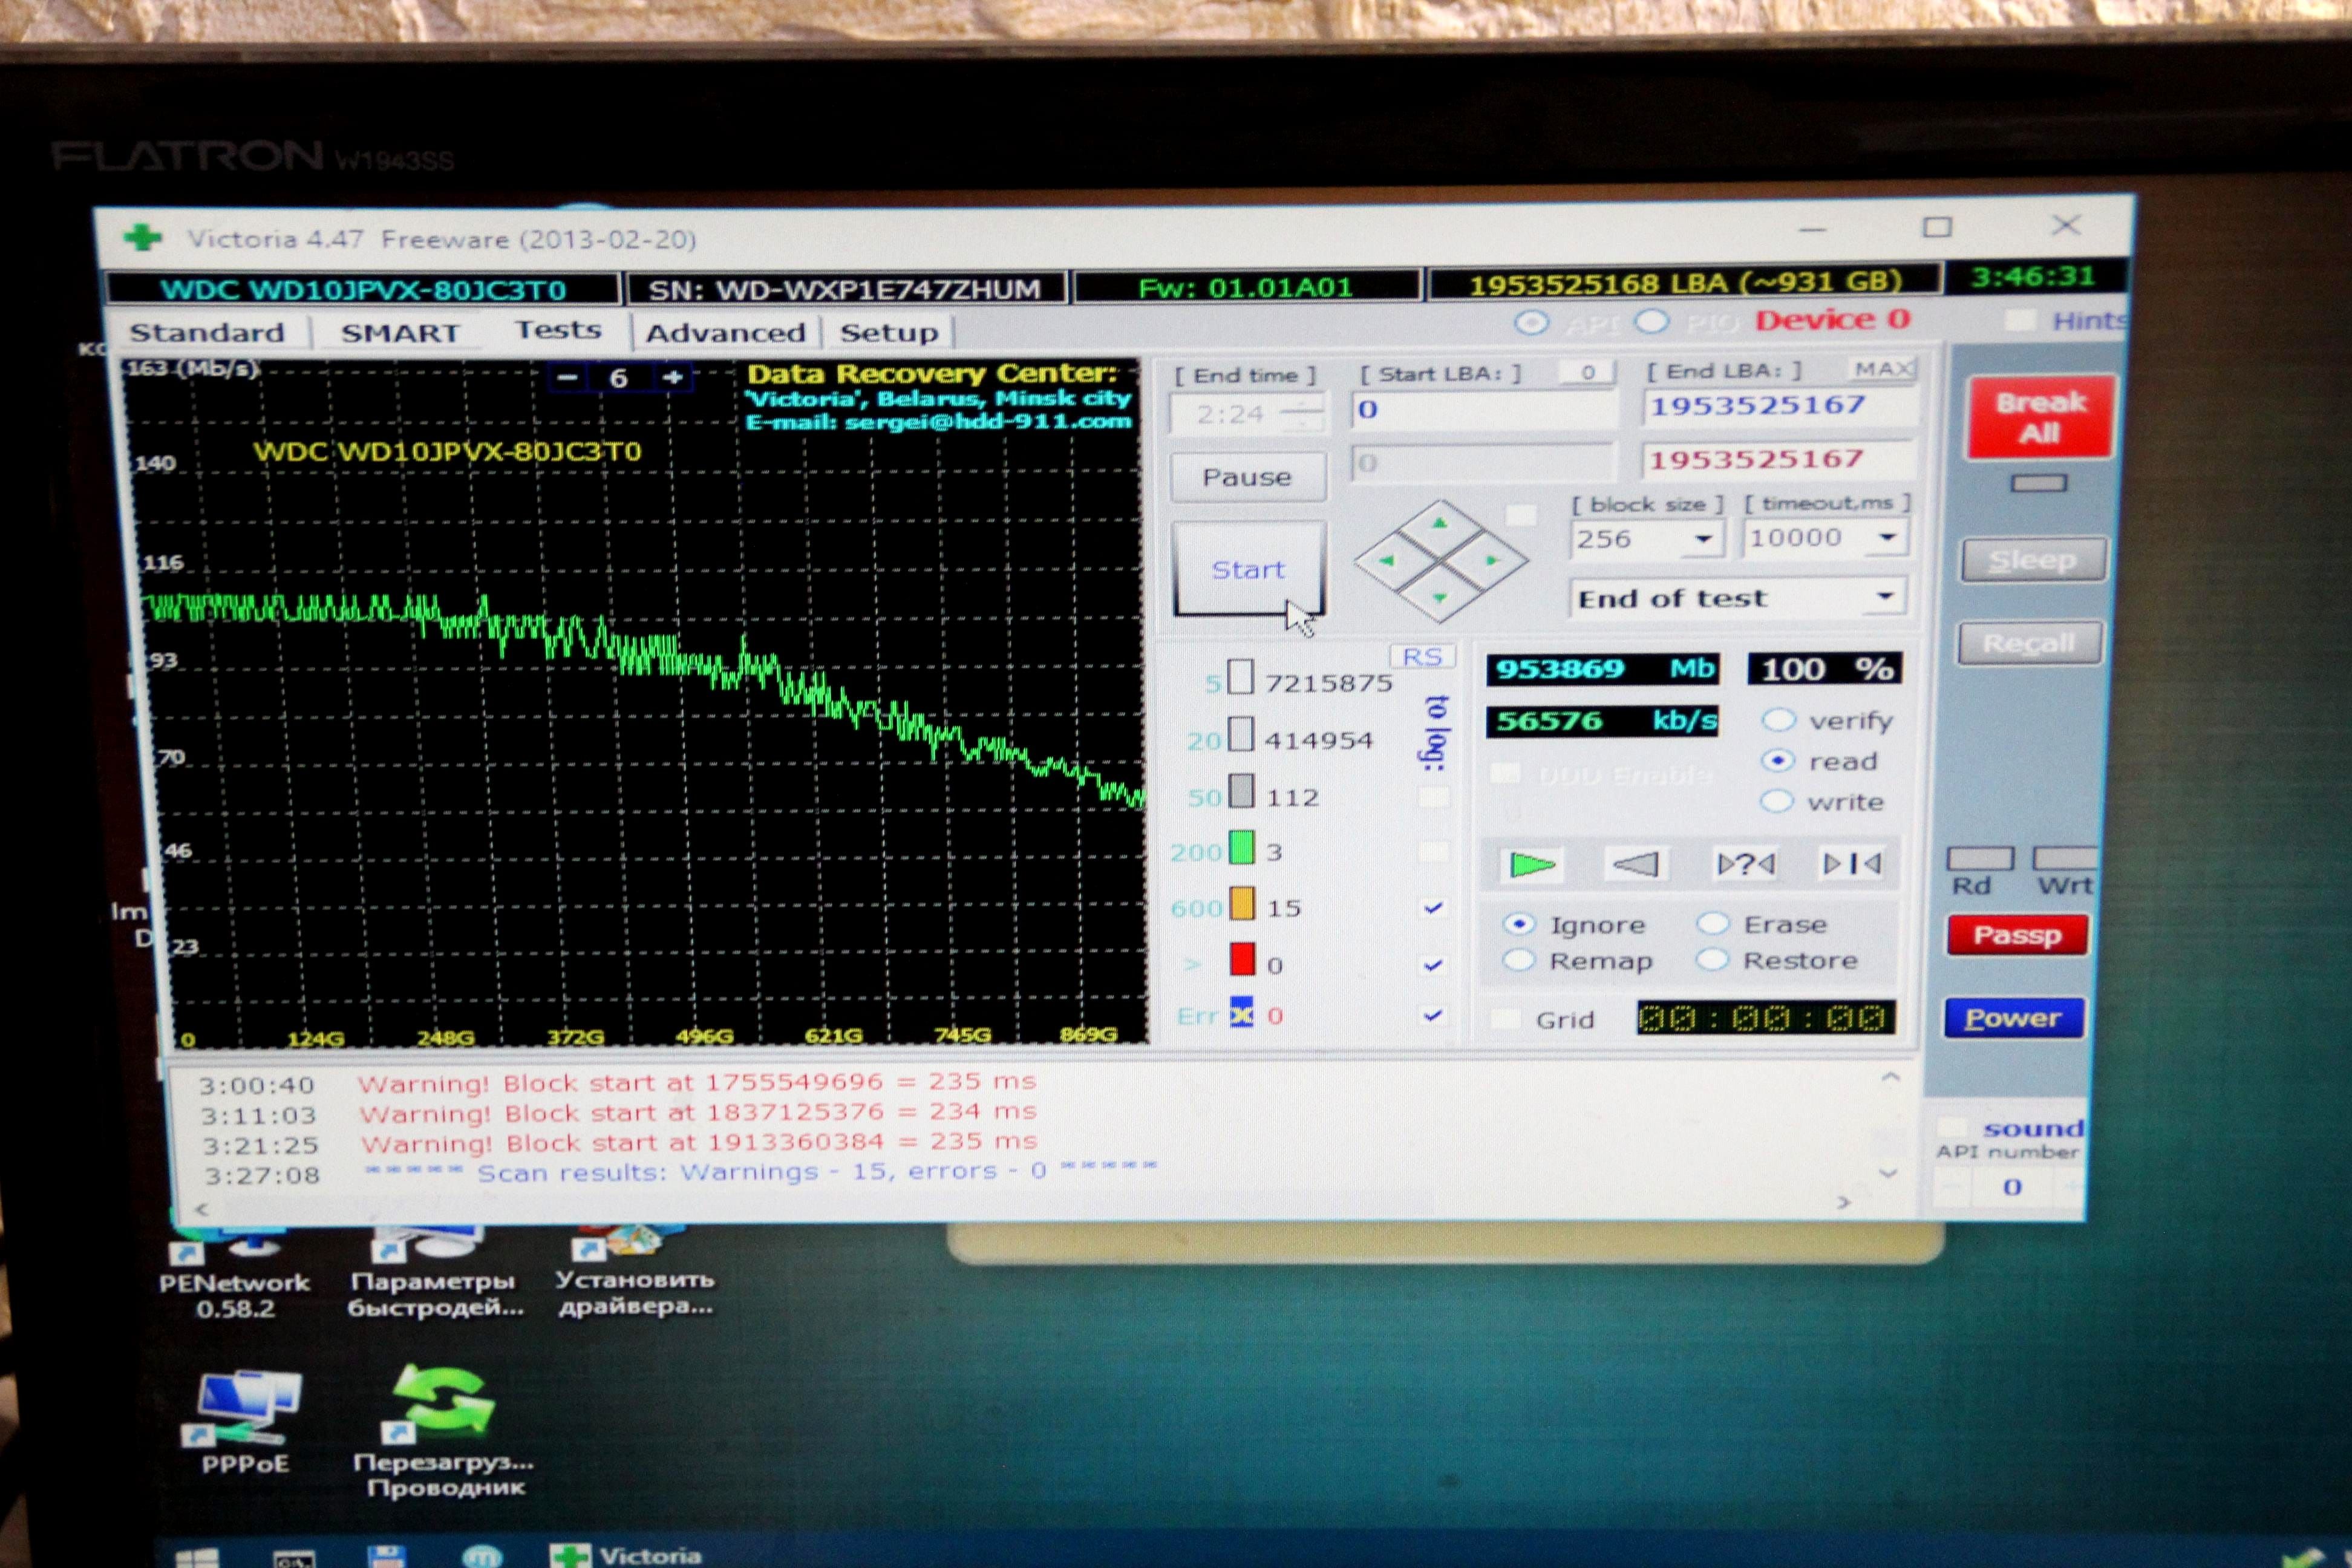Select the PIO radio button

1651,322
